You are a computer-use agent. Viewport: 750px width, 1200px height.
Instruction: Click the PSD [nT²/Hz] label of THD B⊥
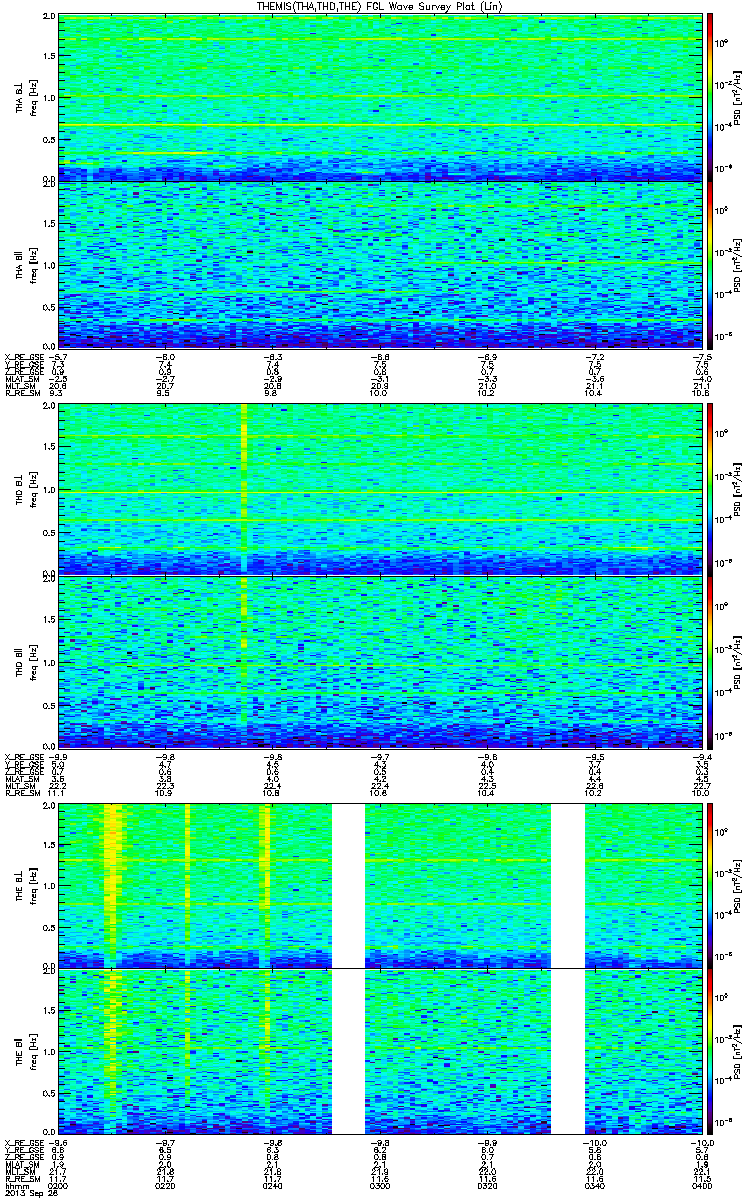[x=736, y=487]
